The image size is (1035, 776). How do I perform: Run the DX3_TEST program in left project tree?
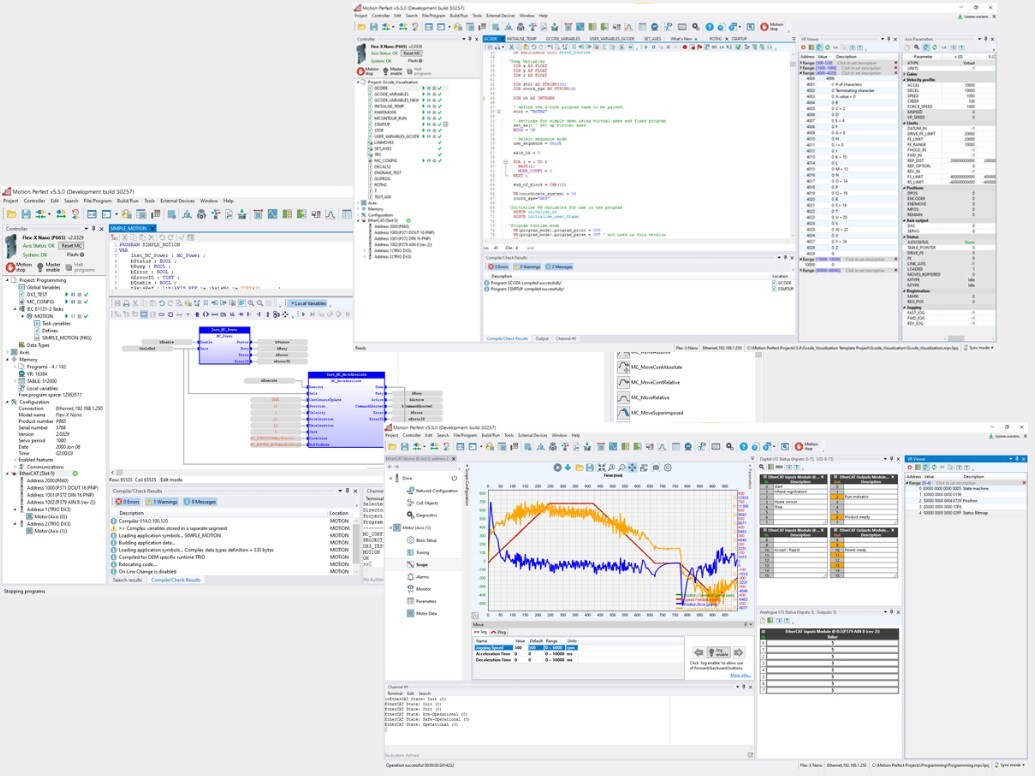(66, 294)
